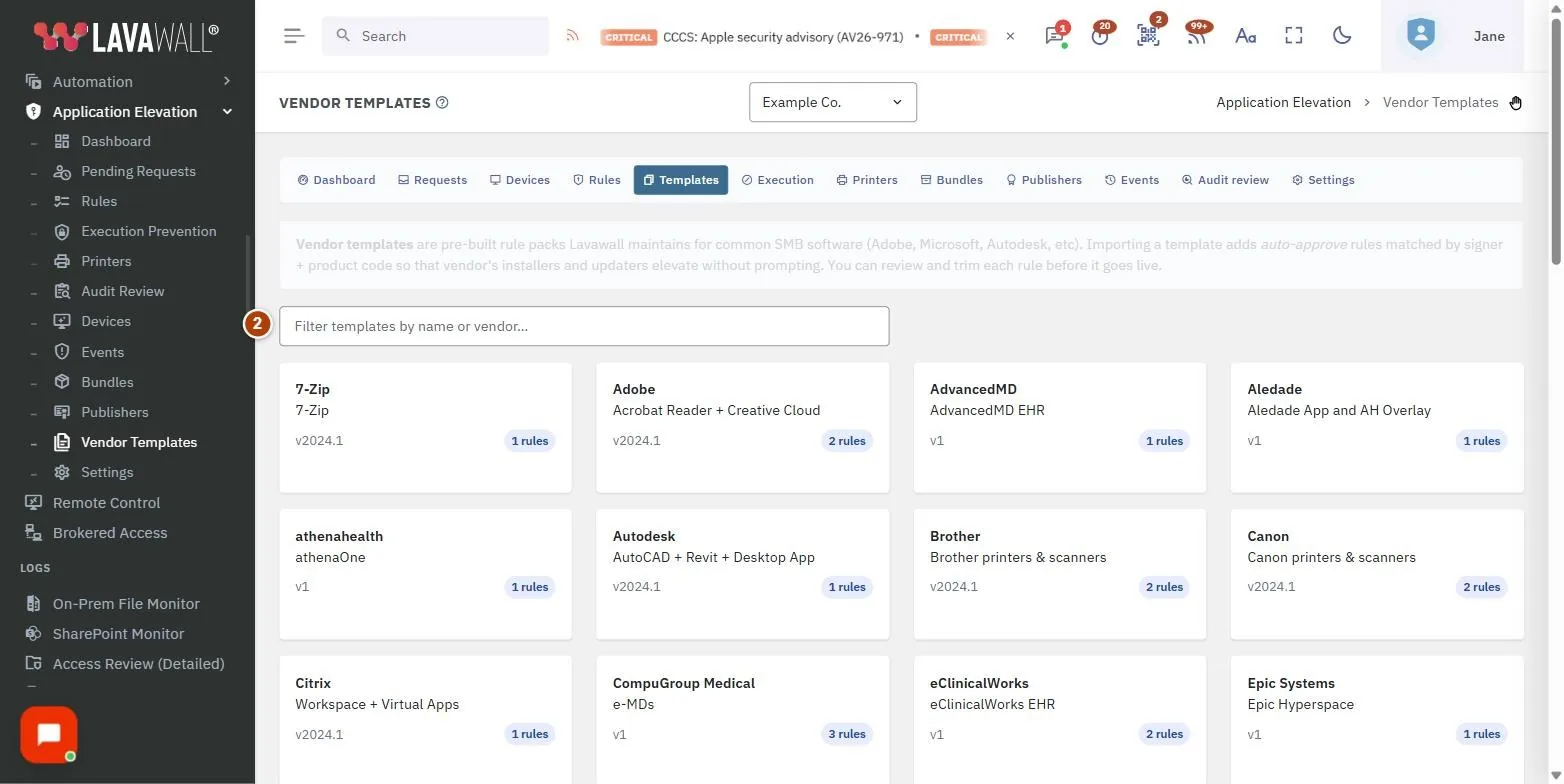Screen dimensions: 1564x784
Task: Open the Autodesk template card
Action: pyautogui.click(x=742, y=575)
